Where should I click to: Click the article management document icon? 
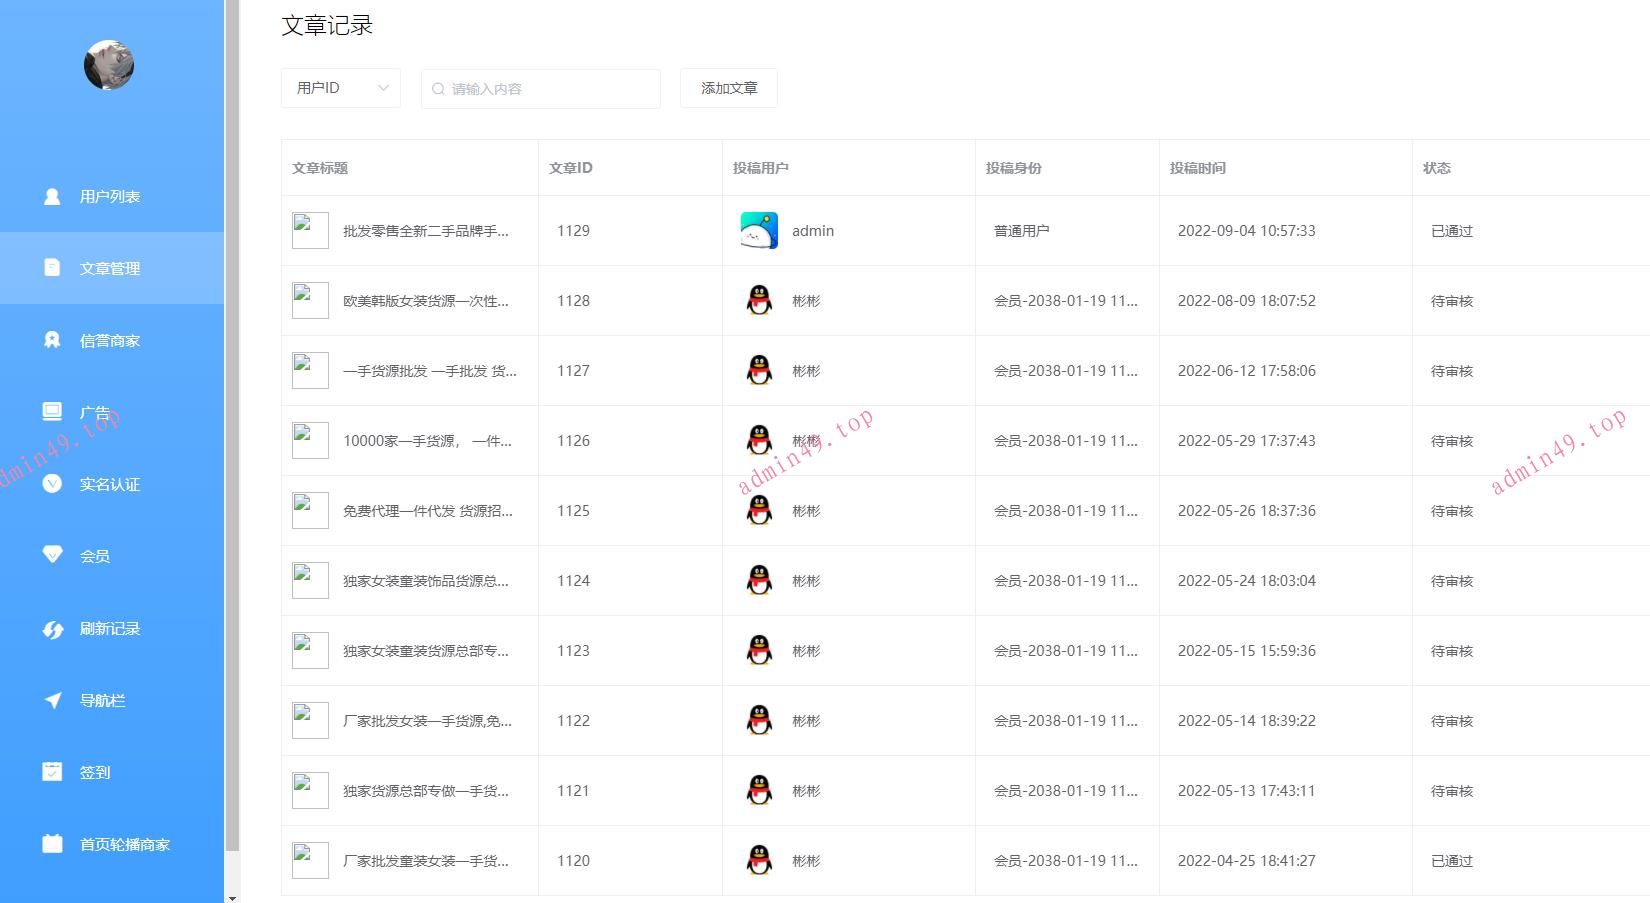(52, 267)
